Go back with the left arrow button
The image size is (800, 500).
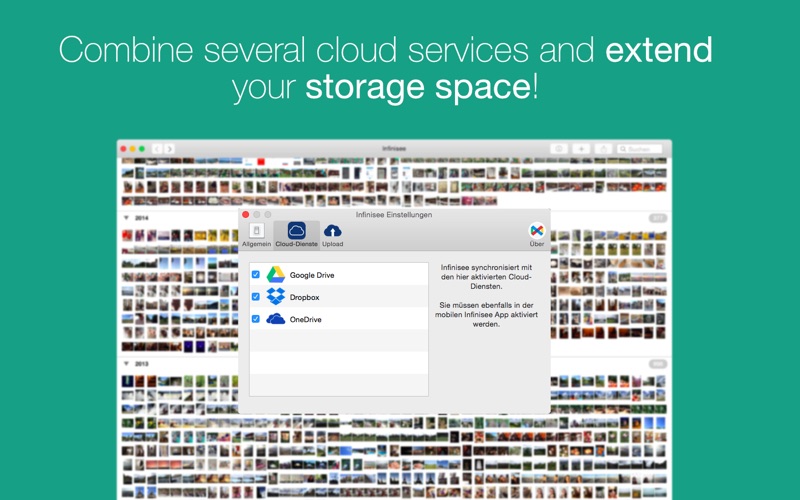click(157, 149)
